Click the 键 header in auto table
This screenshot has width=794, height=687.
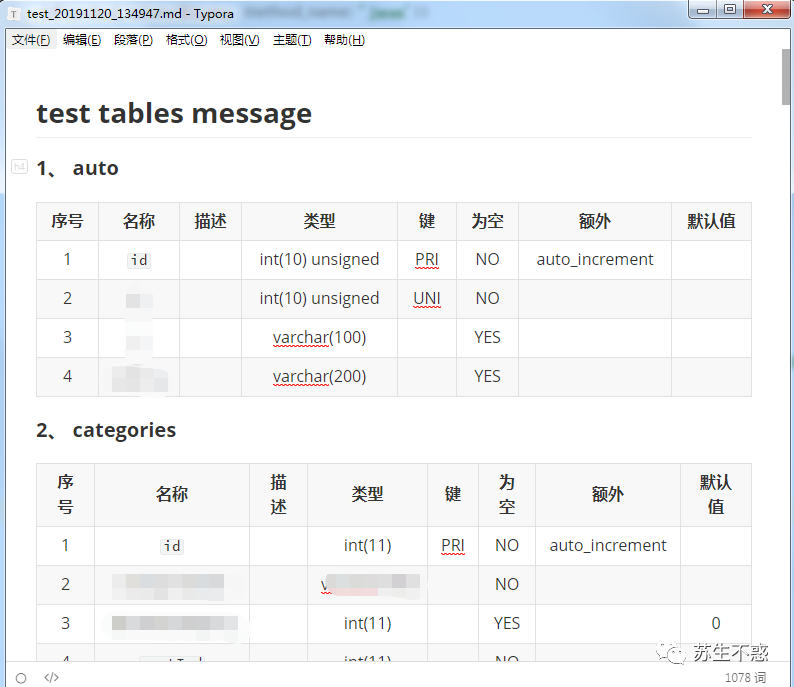point(427,221)
